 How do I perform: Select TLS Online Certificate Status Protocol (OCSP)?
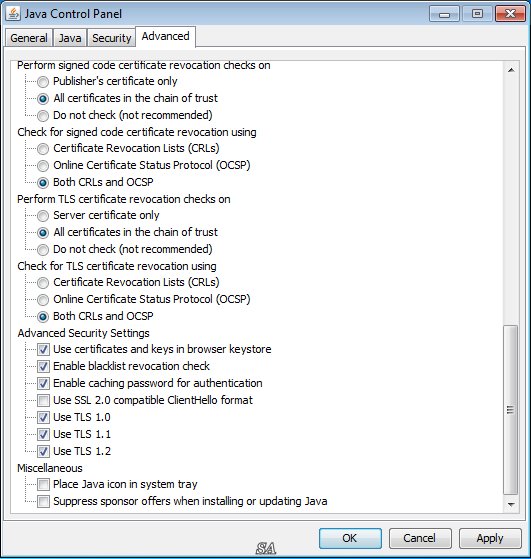click(x=43, y=299)
